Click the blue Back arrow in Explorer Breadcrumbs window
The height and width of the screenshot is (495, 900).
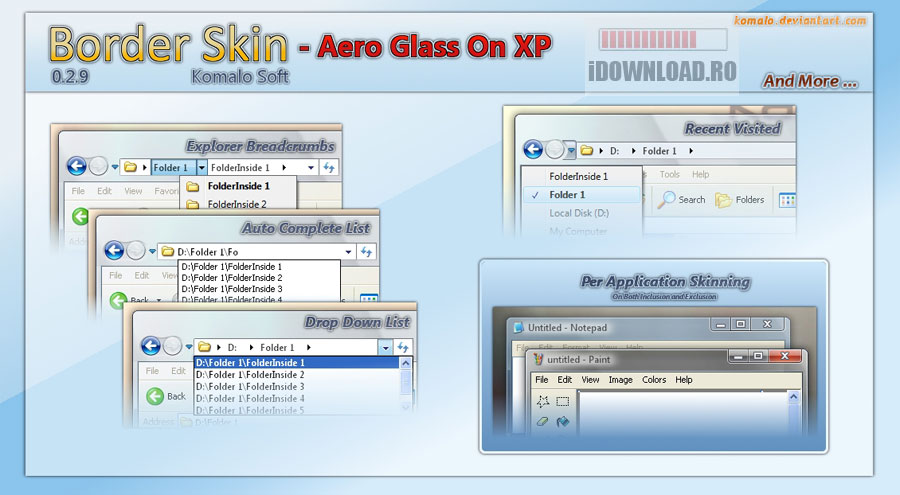(x=76, y=167)
